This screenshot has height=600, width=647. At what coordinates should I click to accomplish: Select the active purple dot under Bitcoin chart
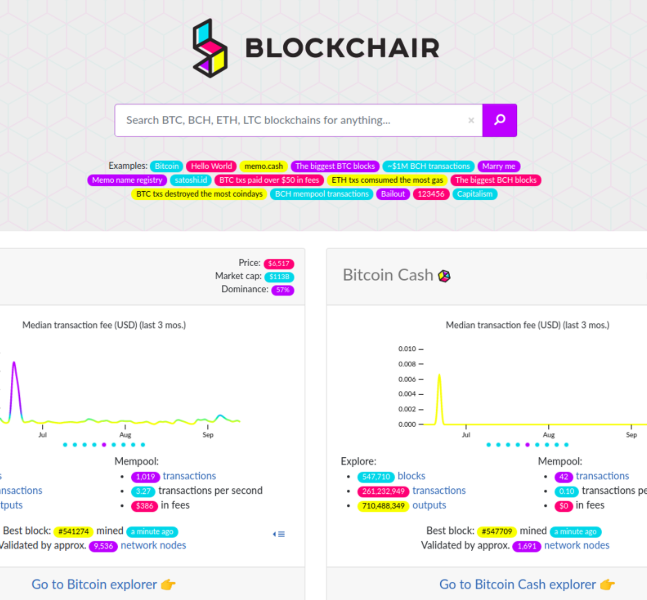(103, 444)
